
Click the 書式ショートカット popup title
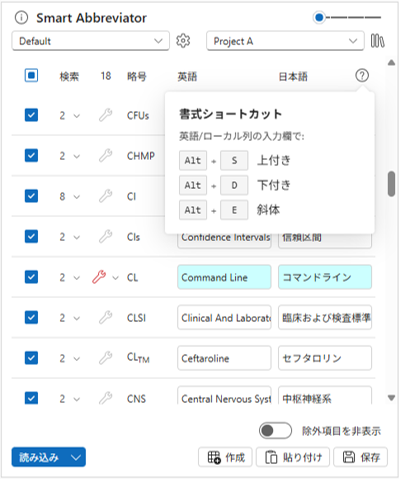click(x=230, y=114)
